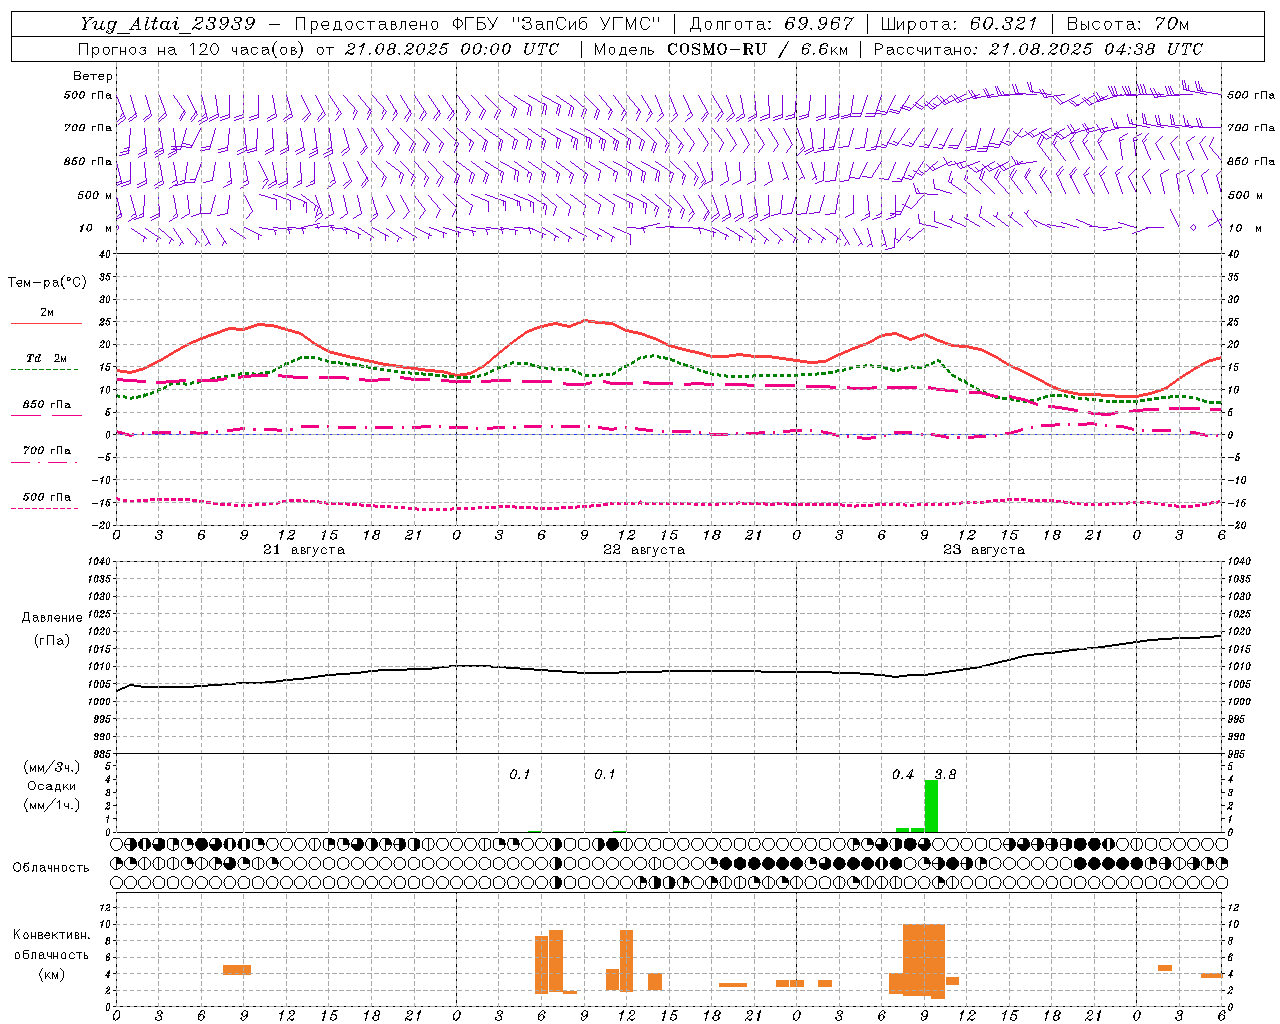The image size is (1280, 1024).
Task: Click the 2м temperature legend red line
Action: click(46, 323)
